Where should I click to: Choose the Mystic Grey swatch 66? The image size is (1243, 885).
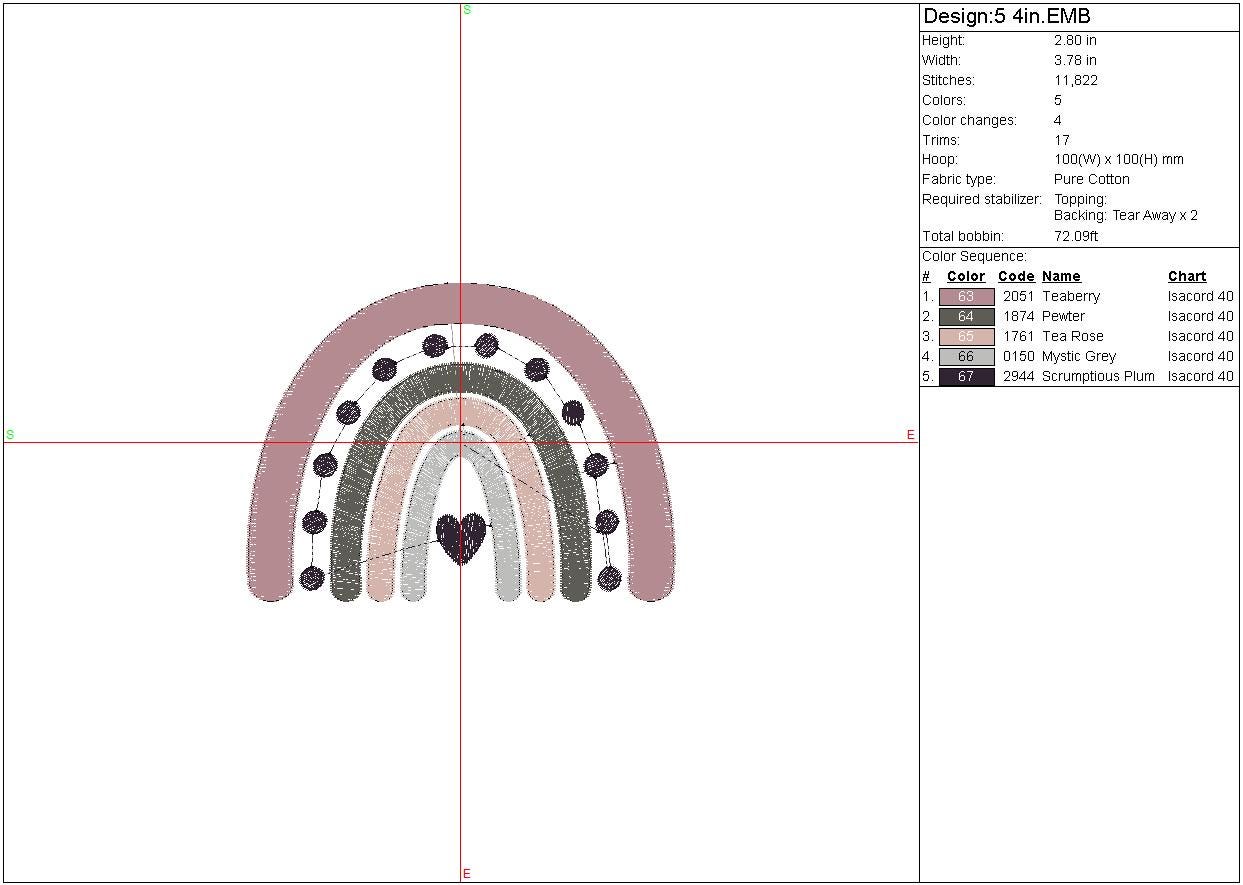pyautogui.click(x=966, y=357)
